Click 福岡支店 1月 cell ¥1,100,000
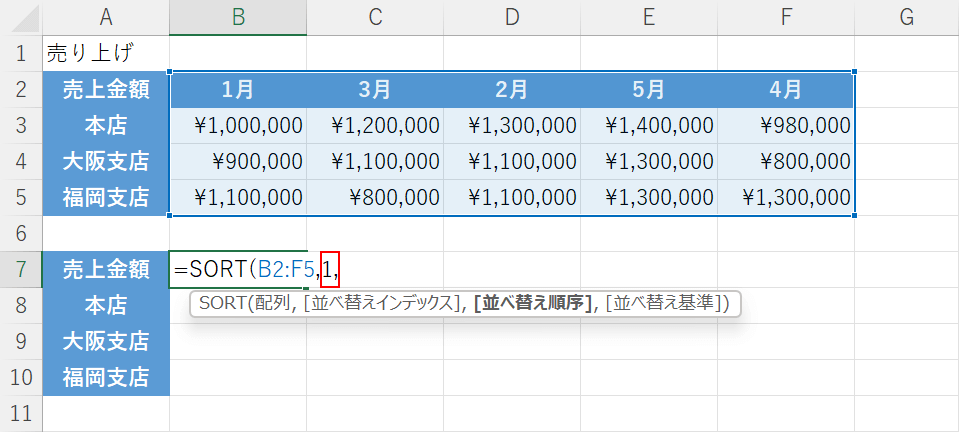The height and width of the screenshot is (432, 959). click(x=239, y=198)
